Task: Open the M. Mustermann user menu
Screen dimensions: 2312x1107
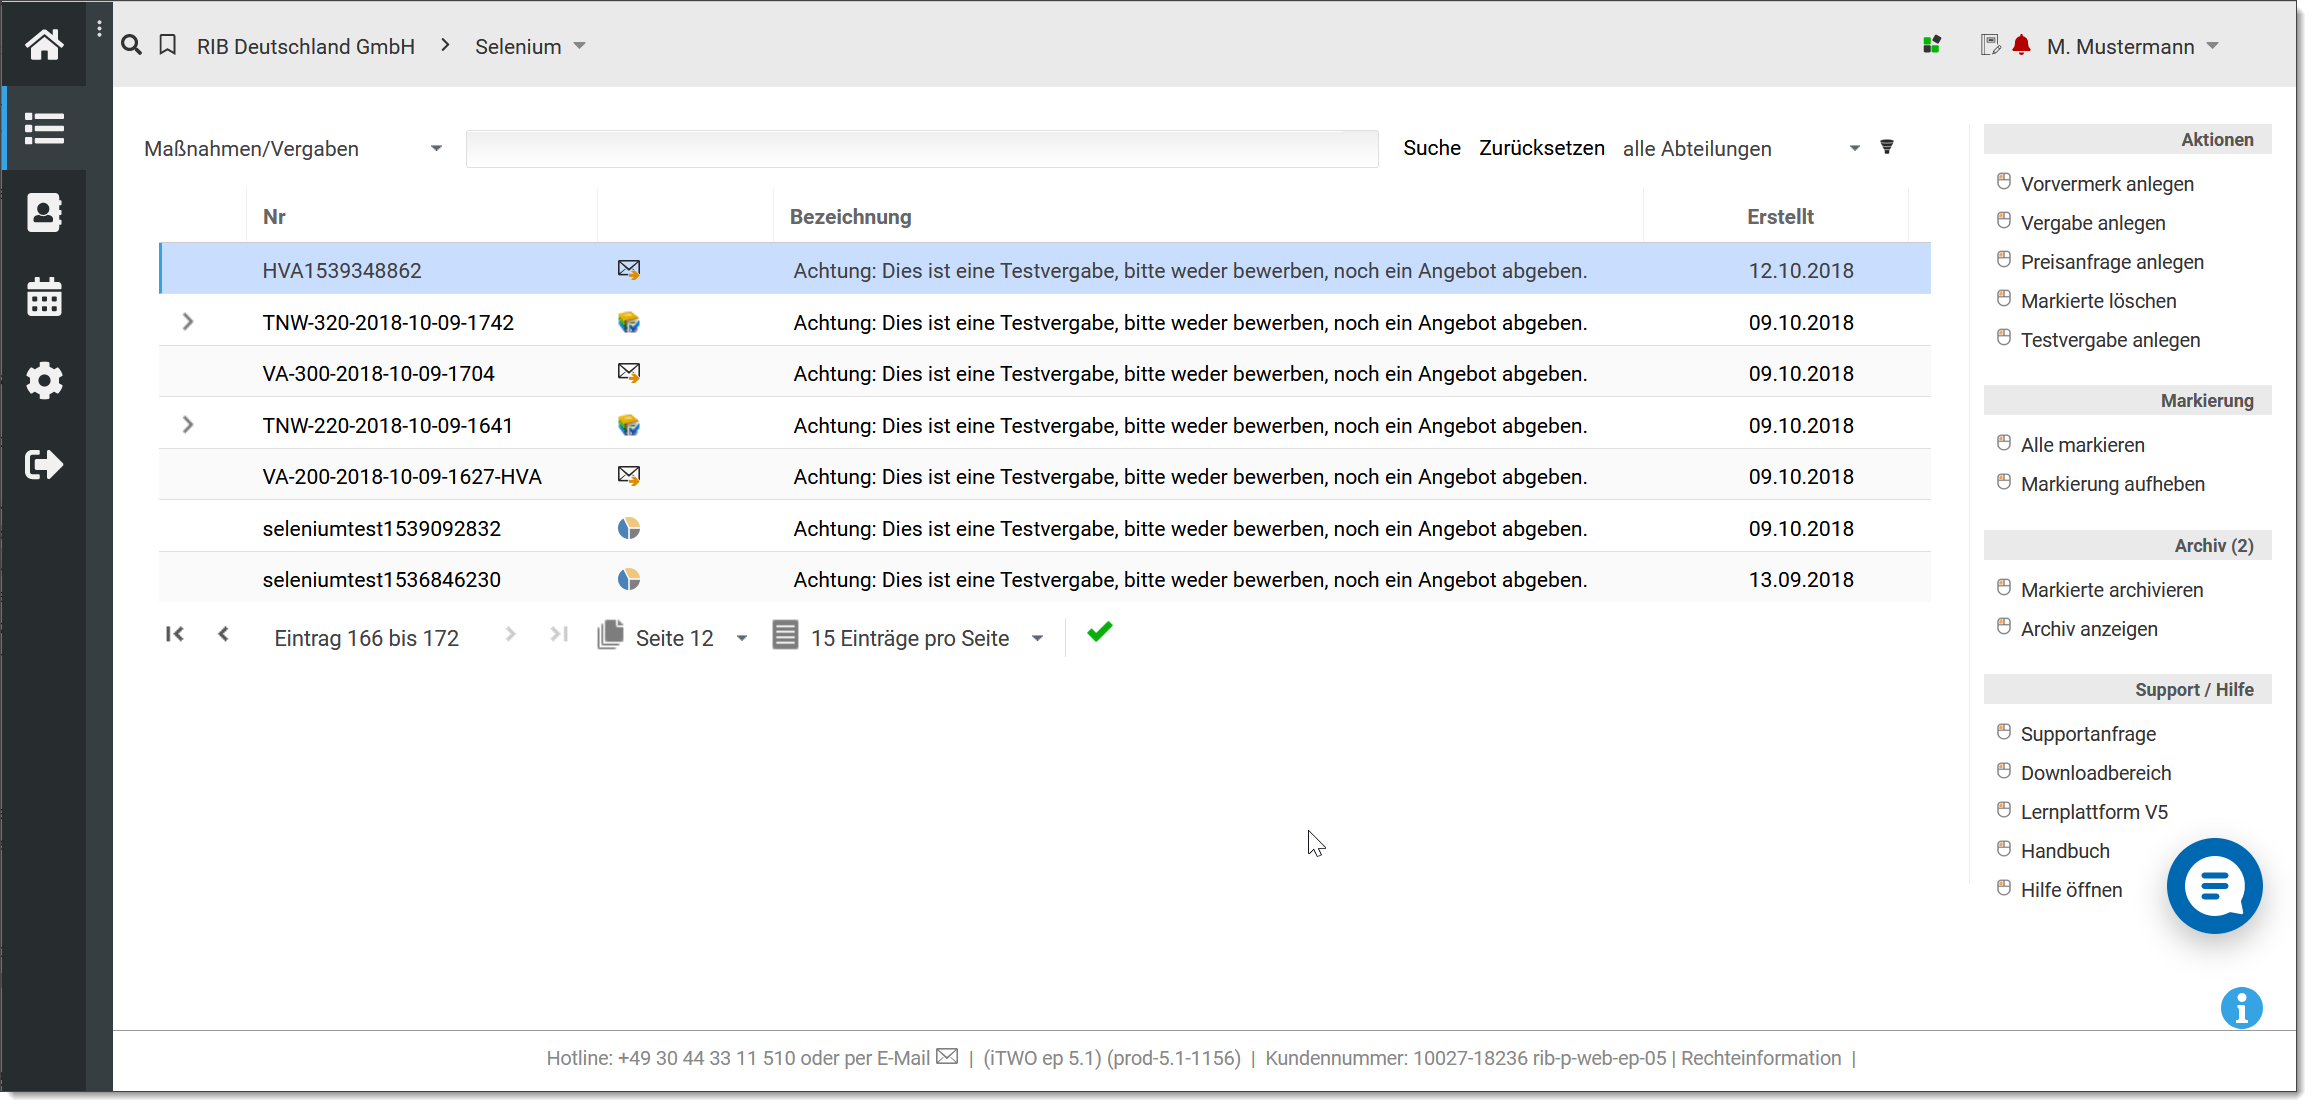Action: [x=2131, y=47]
